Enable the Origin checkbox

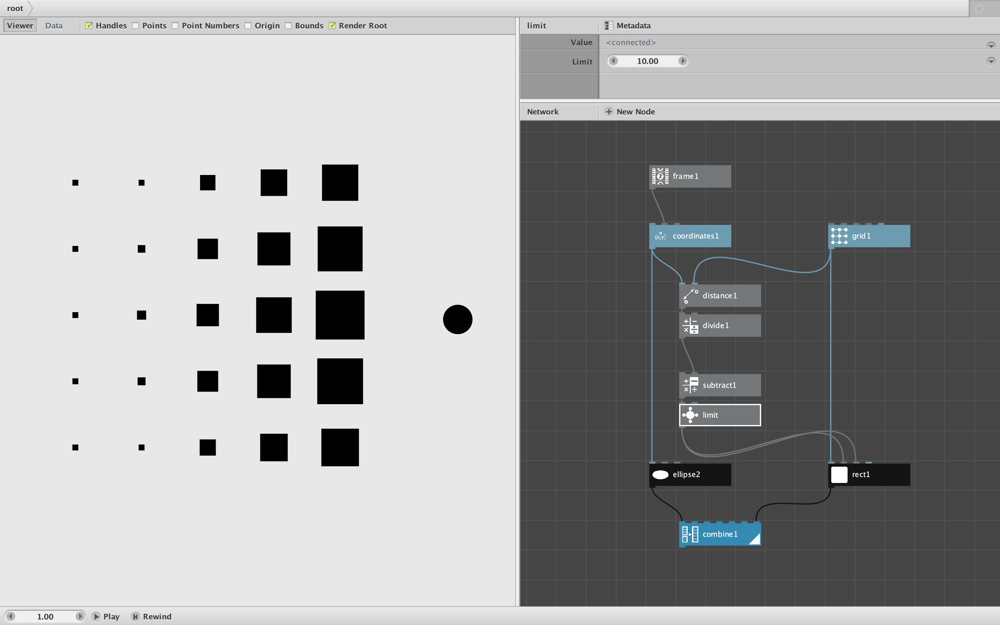pyautogui.click(x=247, y=26)
